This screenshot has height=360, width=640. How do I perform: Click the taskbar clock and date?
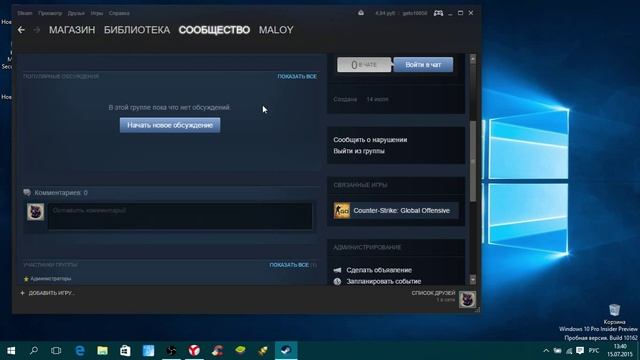tap(620, 351)
